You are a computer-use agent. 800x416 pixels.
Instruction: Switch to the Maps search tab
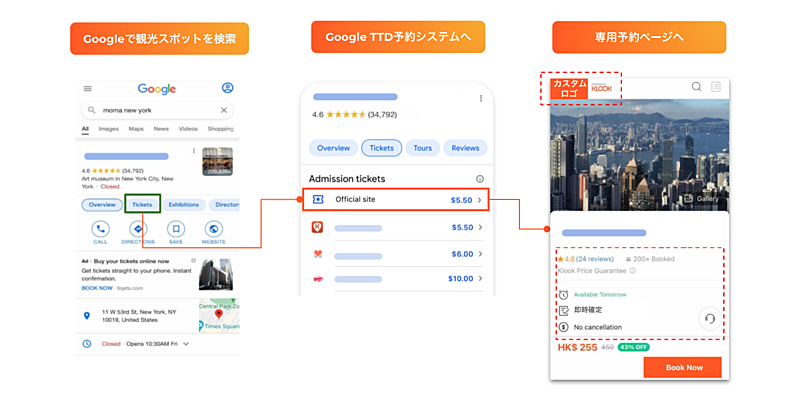(x=136, y=129)
